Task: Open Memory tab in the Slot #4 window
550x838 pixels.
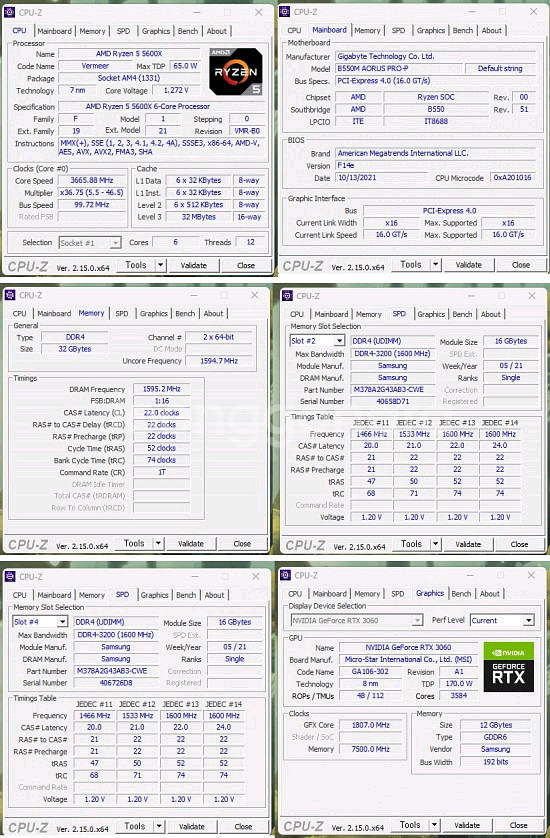Action: [x=91, y=595]
